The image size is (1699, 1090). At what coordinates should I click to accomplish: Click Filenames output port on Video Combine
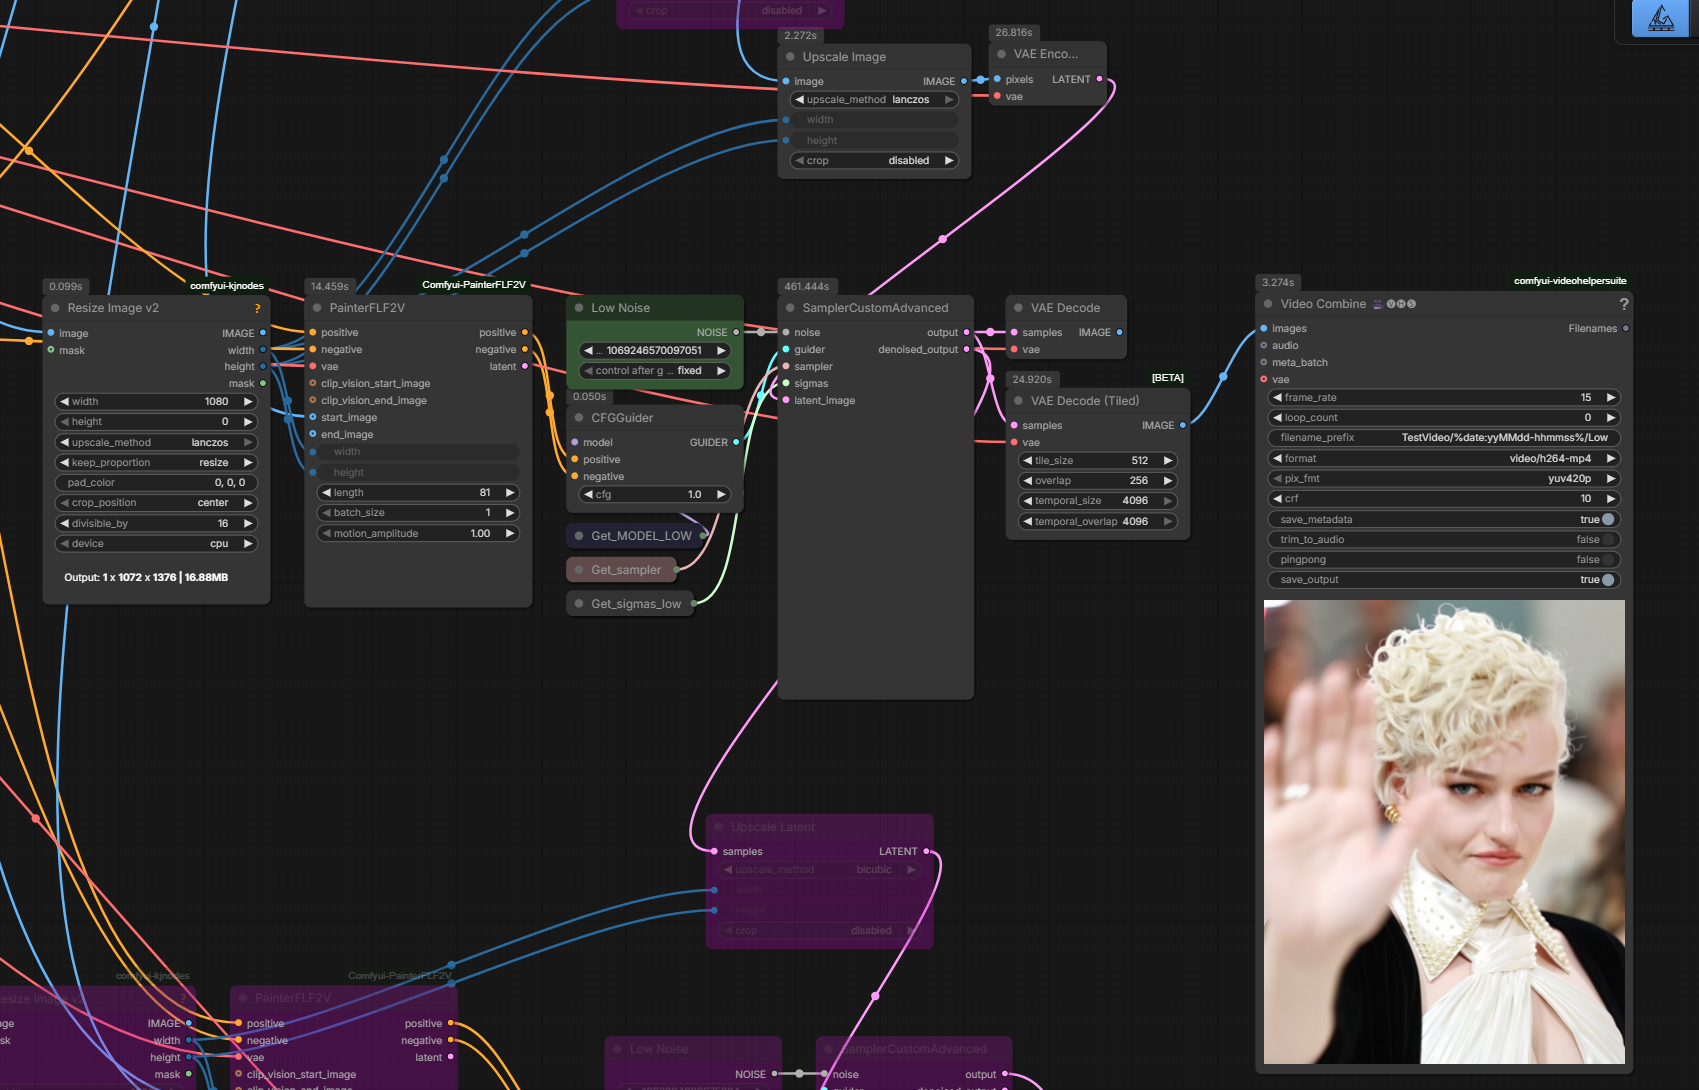[x=1626, y=328]
